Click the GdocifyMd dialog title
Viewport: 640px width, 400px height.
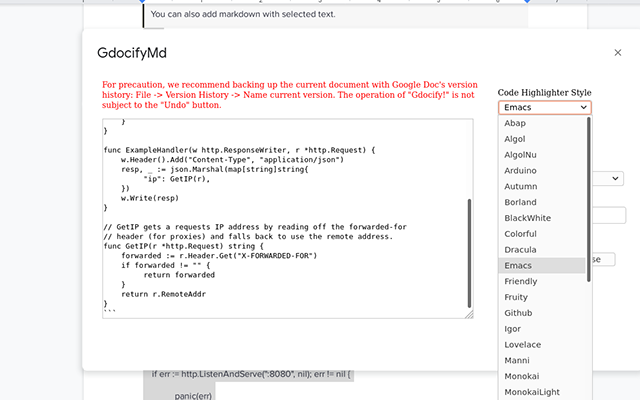pyautogui.click(x=132, y=53)
